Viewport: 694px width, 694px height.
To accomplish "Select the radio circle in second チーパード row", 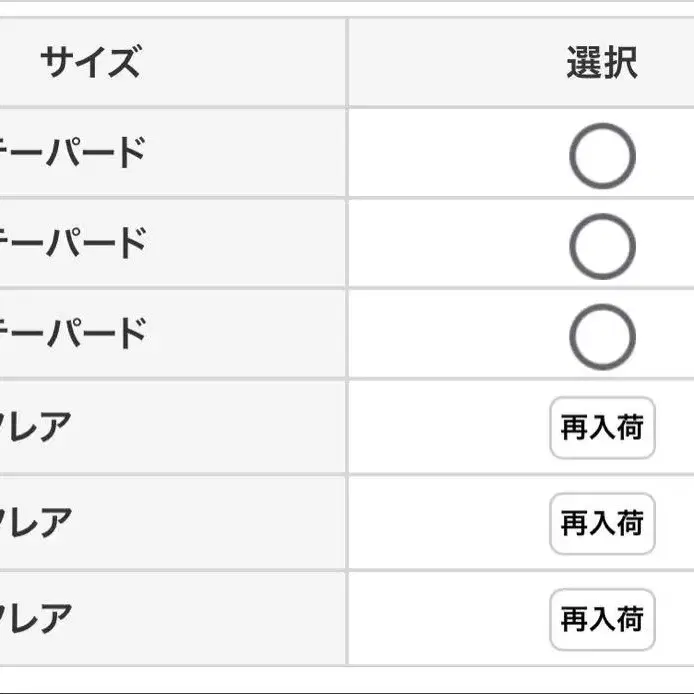I will [602, 246].
